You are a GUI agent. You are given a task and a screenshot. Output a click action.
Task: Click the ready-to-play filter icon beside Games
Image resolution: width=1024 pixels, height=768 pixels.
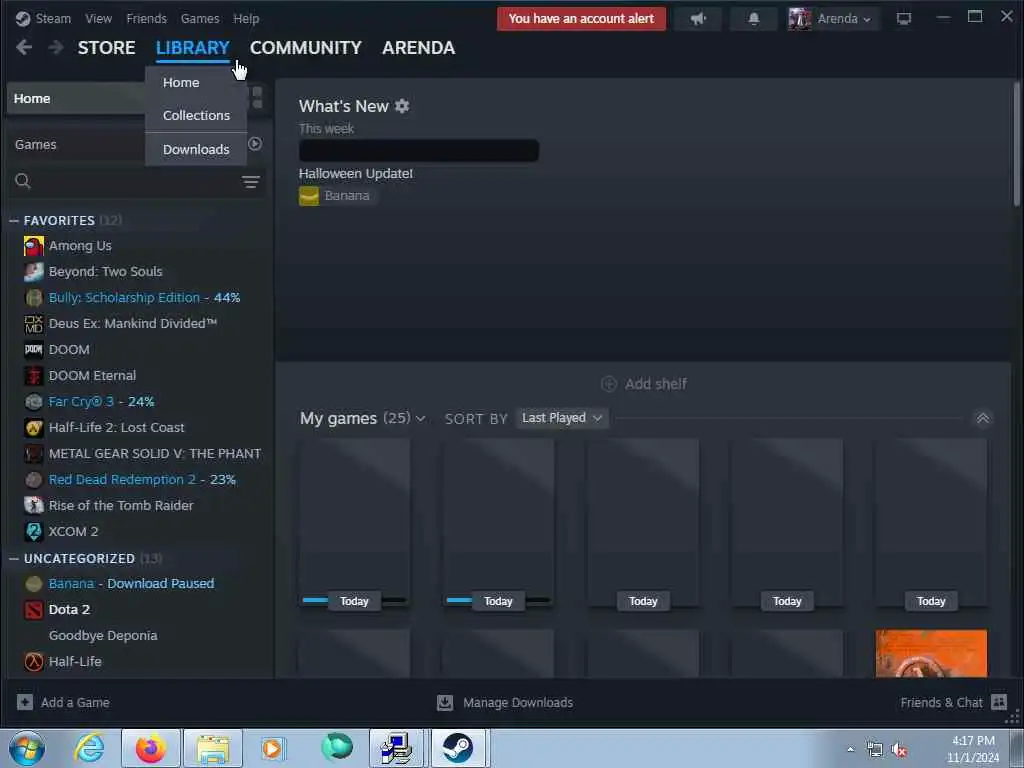[x=255, y=144]
